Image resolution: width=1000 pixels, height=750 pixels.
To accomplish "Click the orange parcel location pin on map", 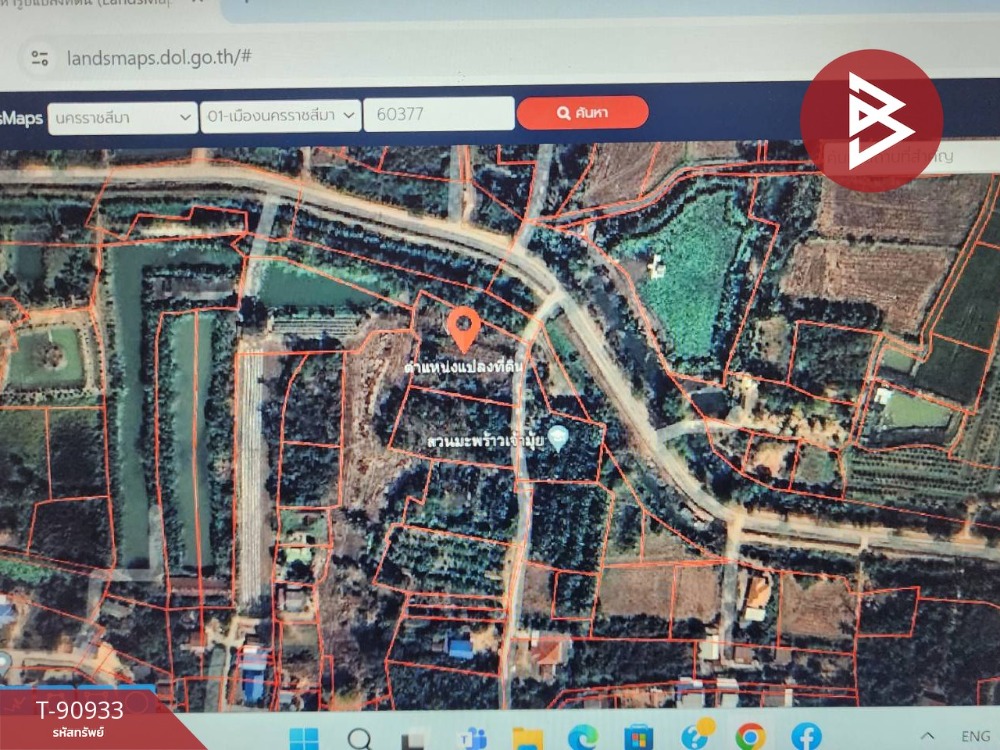I will (464, 329).
